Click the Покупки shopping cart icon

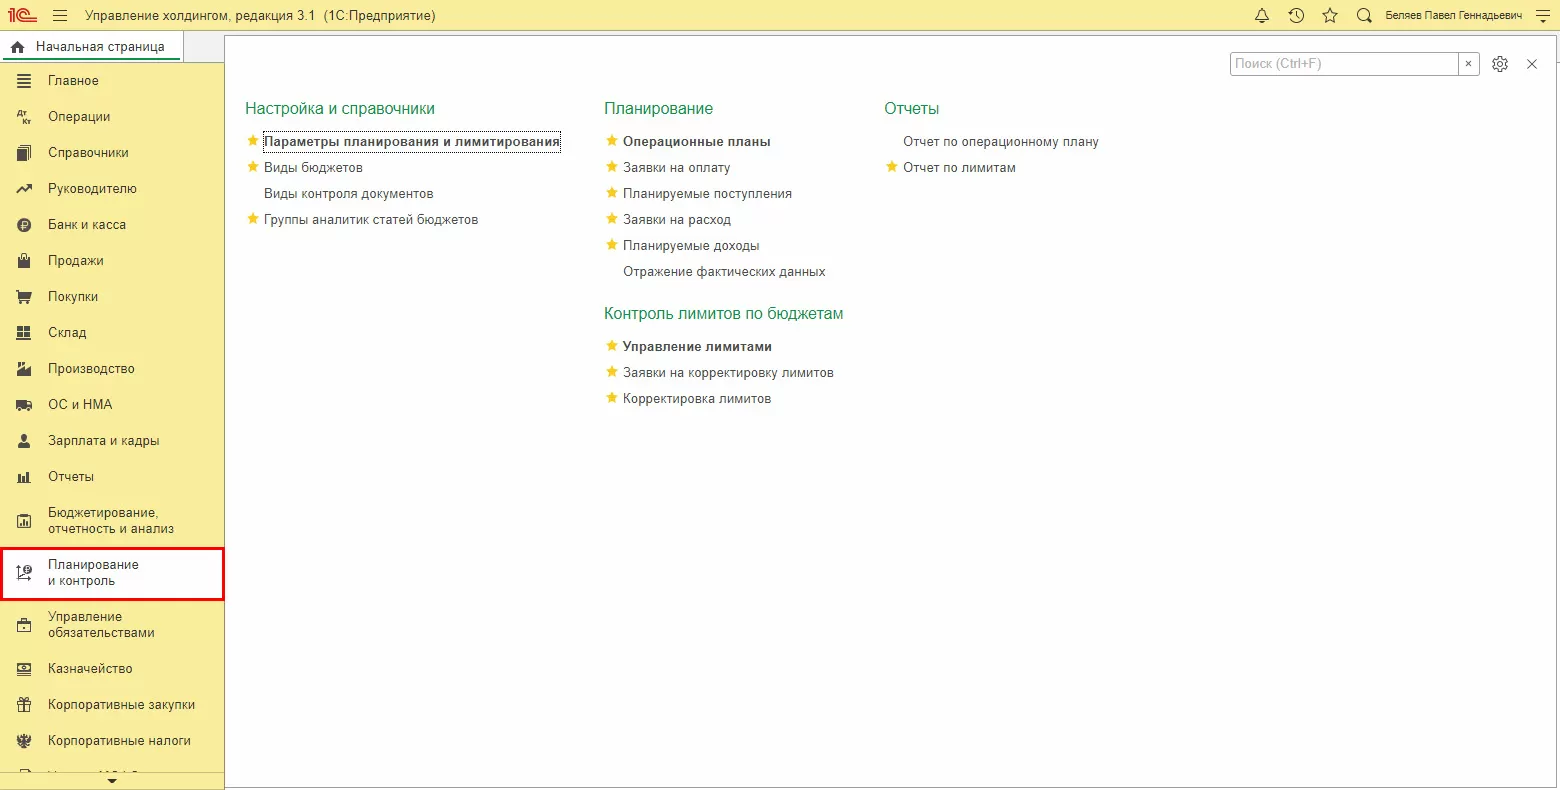pos(25,297)
